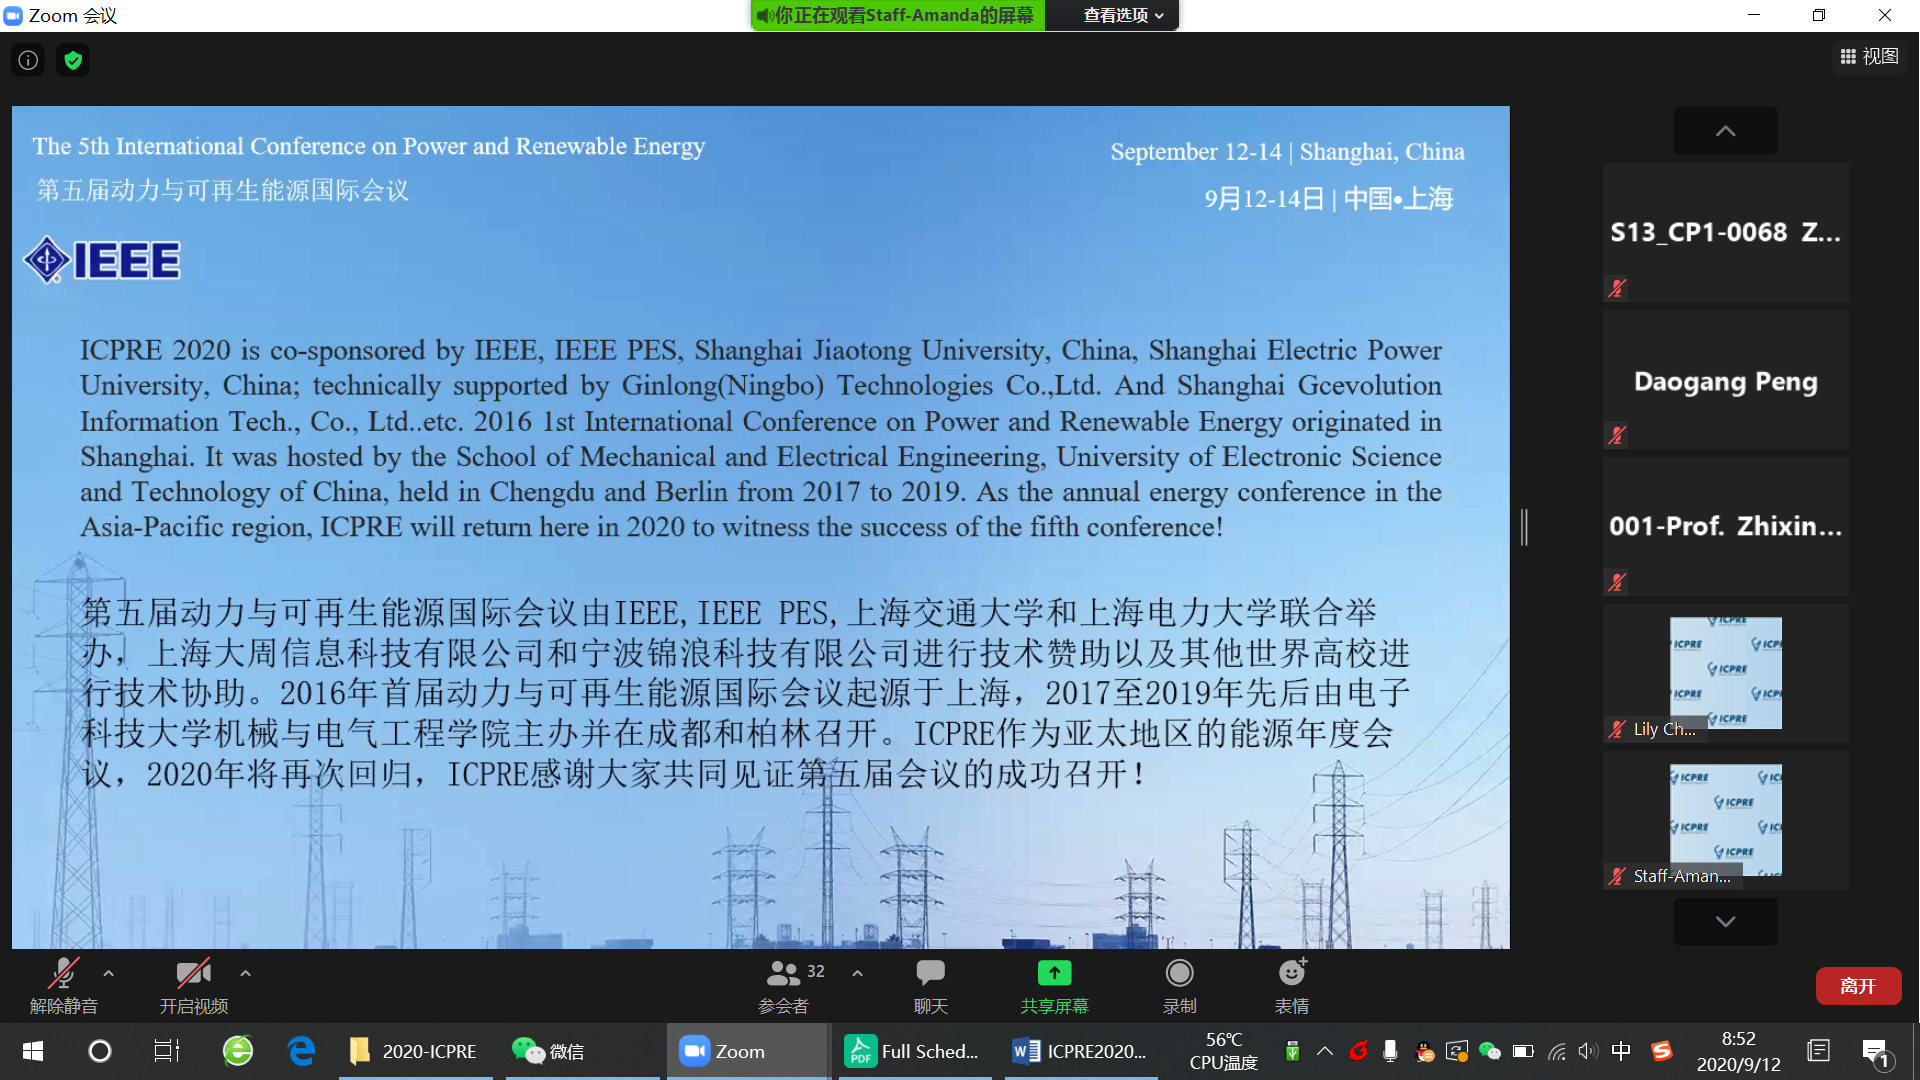
Task: Unmute microphone with 解除静音 button
Action: [x=63, y=985]
